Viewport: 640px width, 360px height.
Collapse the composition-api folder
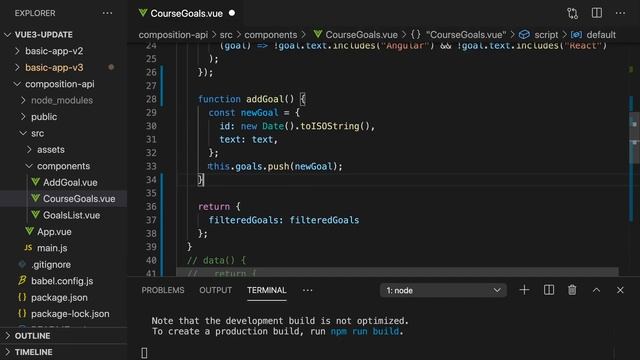tap(17, 84)
